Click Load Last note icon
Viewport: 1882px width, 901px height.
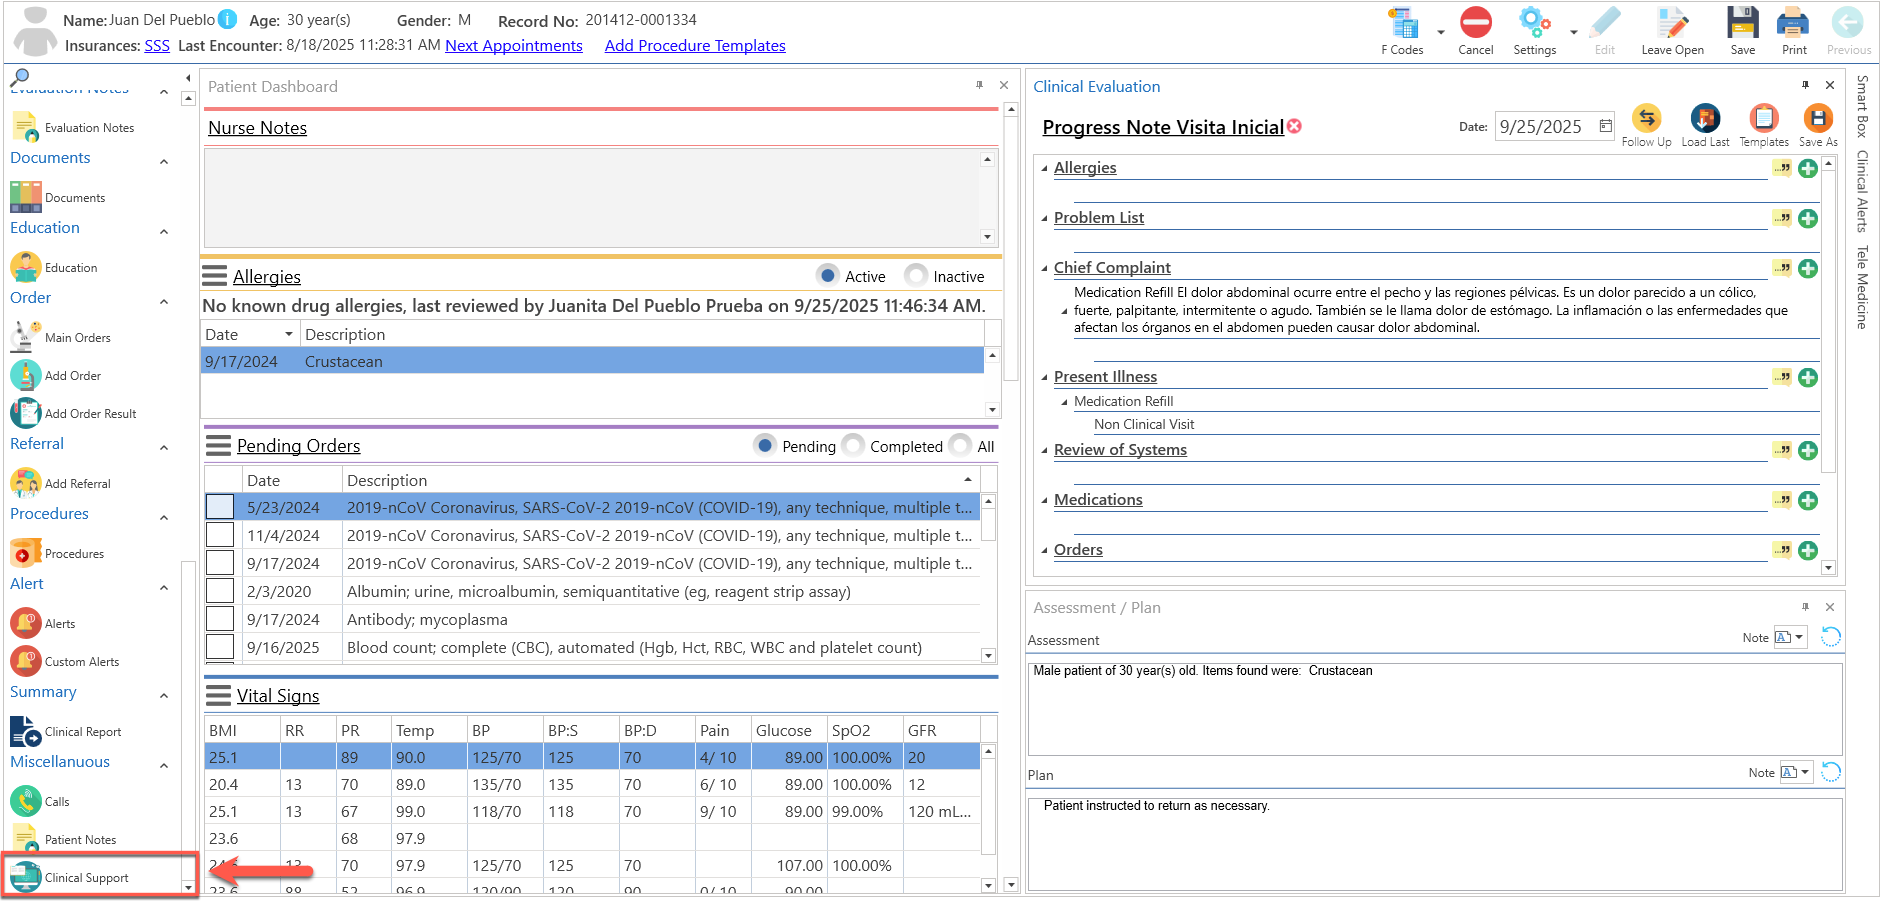point(1705,119)
